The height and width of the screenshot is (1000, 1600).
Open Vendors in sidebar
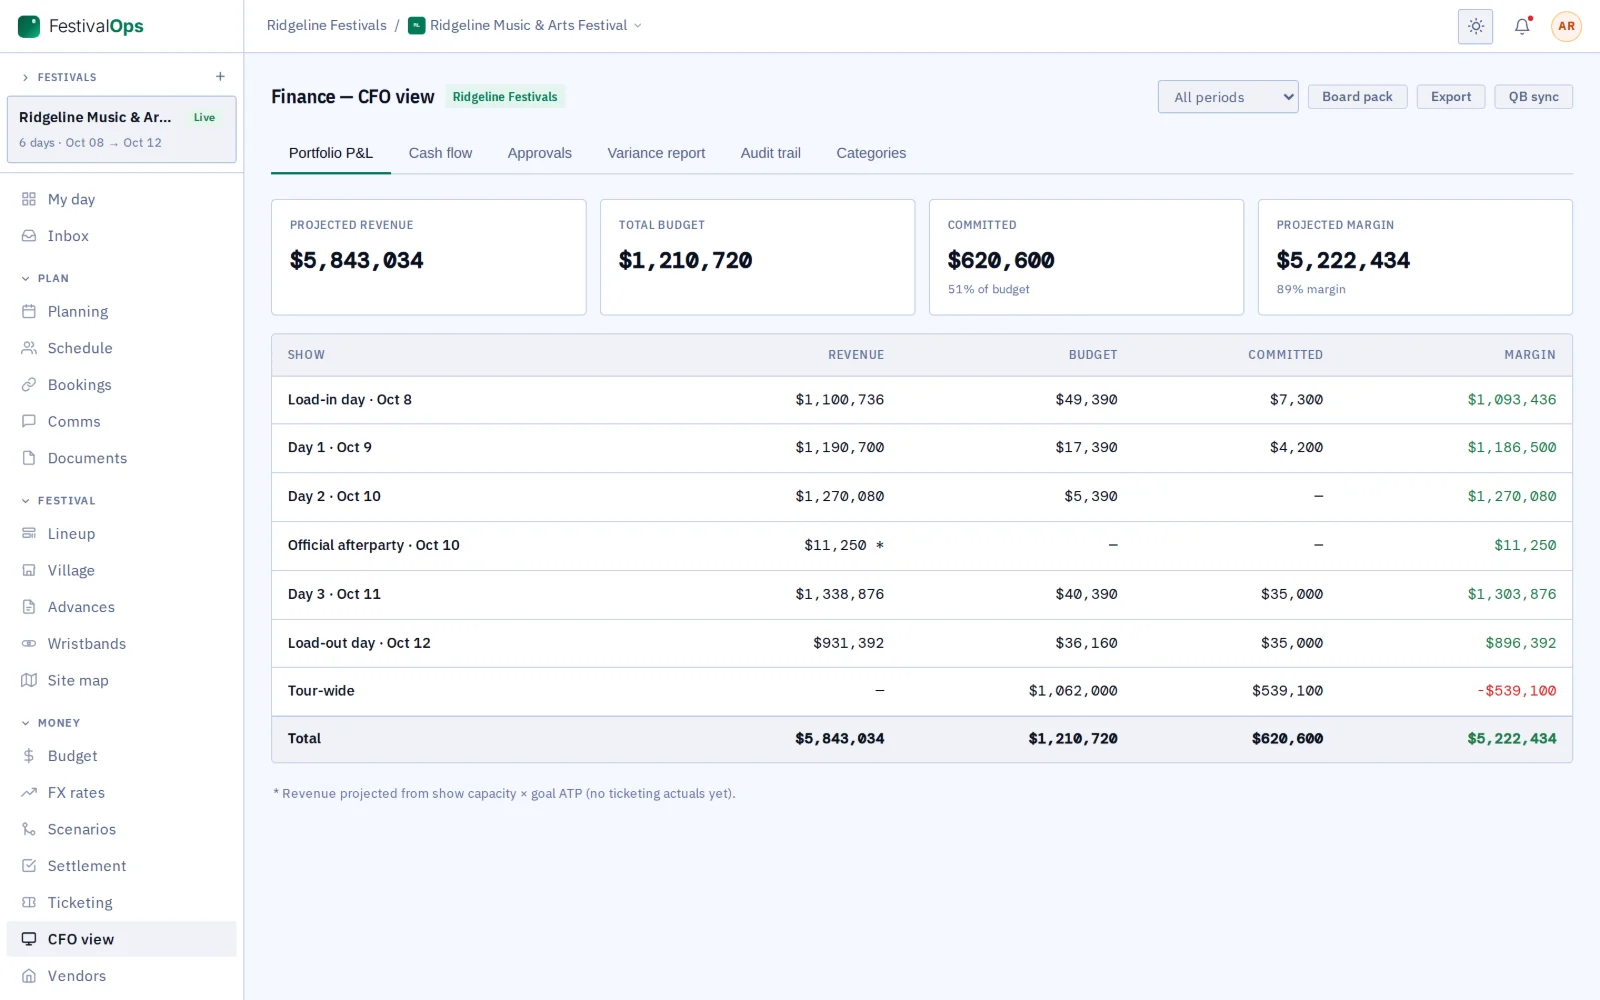click(x=122, y=976)
